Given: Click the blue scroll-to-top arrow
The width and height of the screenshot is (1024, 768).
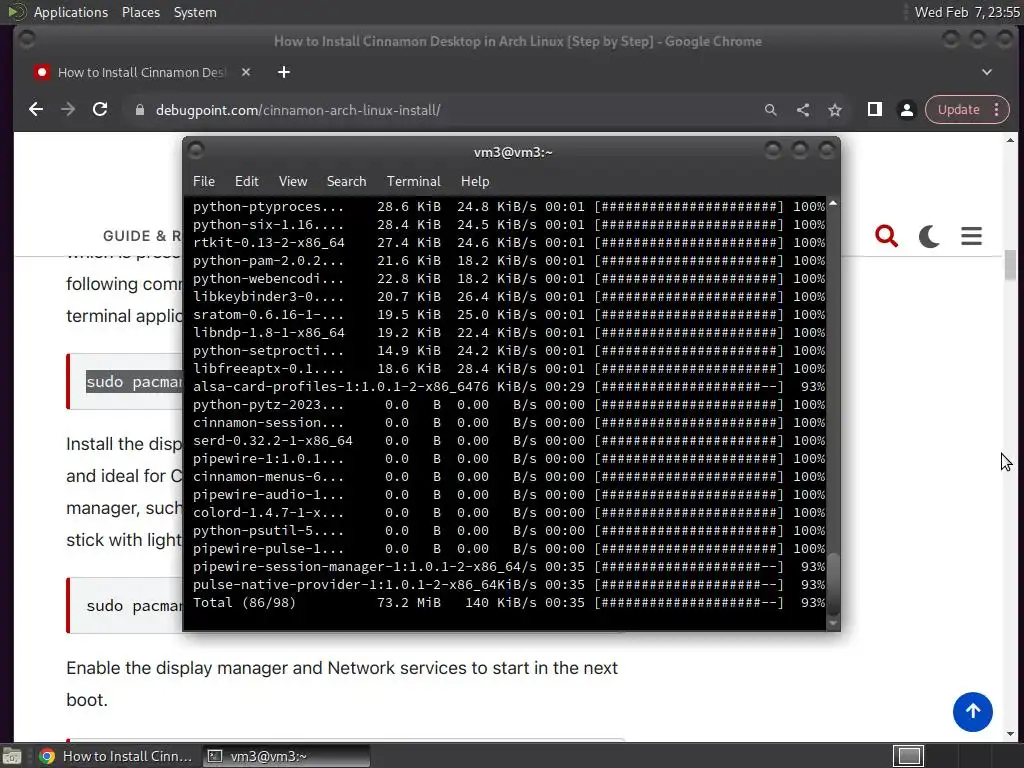Looking at the screenshot, I should pyautogui.click(x=972, y=712).
